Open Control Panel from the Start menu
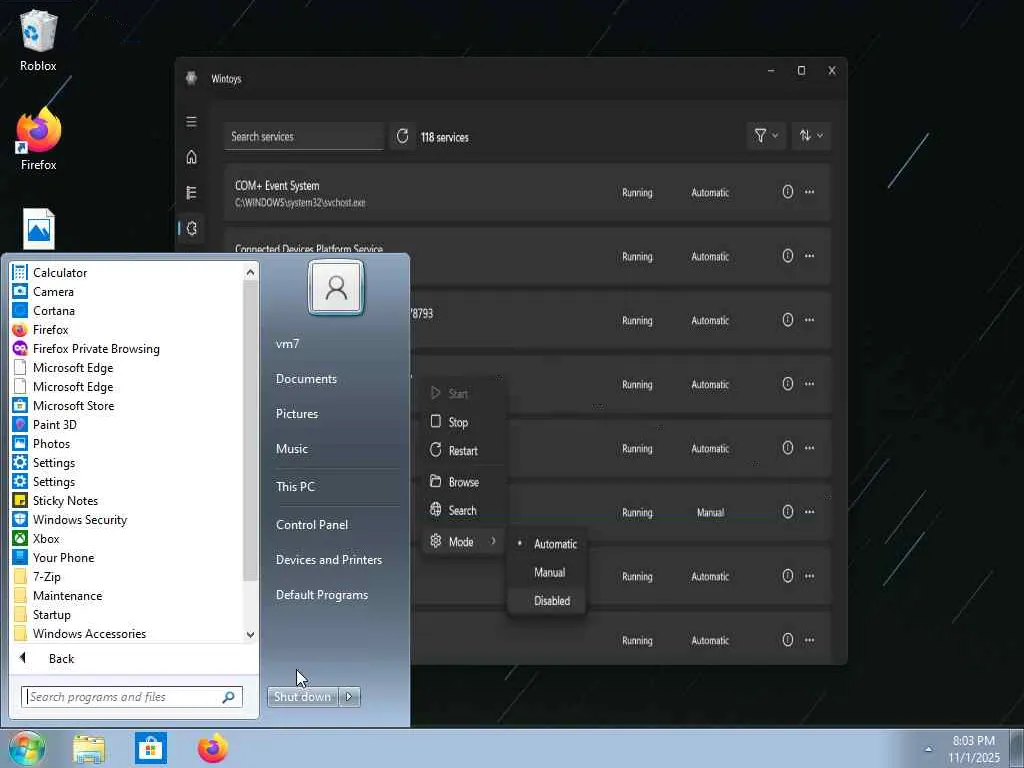This screenshot has height=768, width=1024. [x=312, y=524]
